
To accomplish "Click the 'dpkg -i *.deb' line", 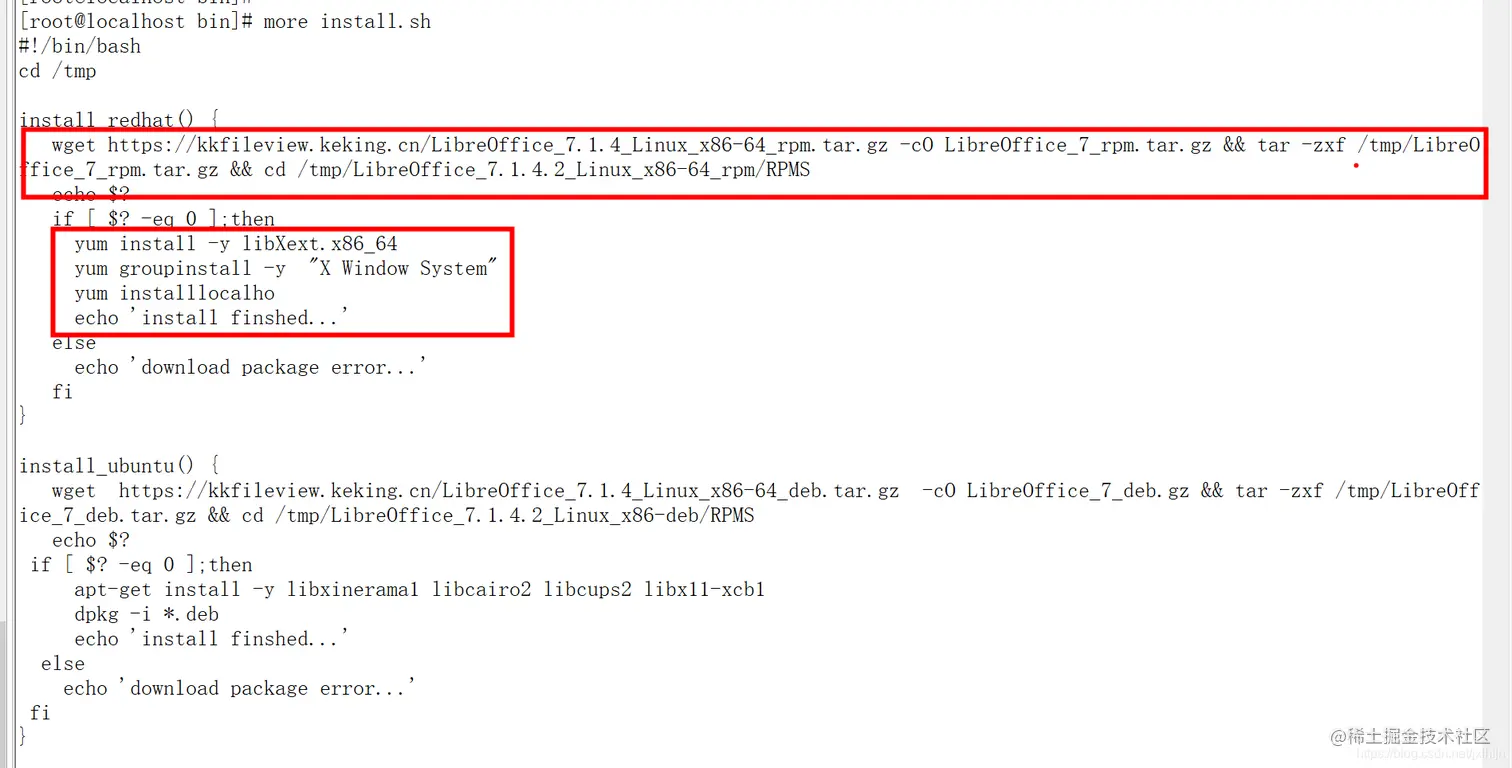I will pos(146,614).
